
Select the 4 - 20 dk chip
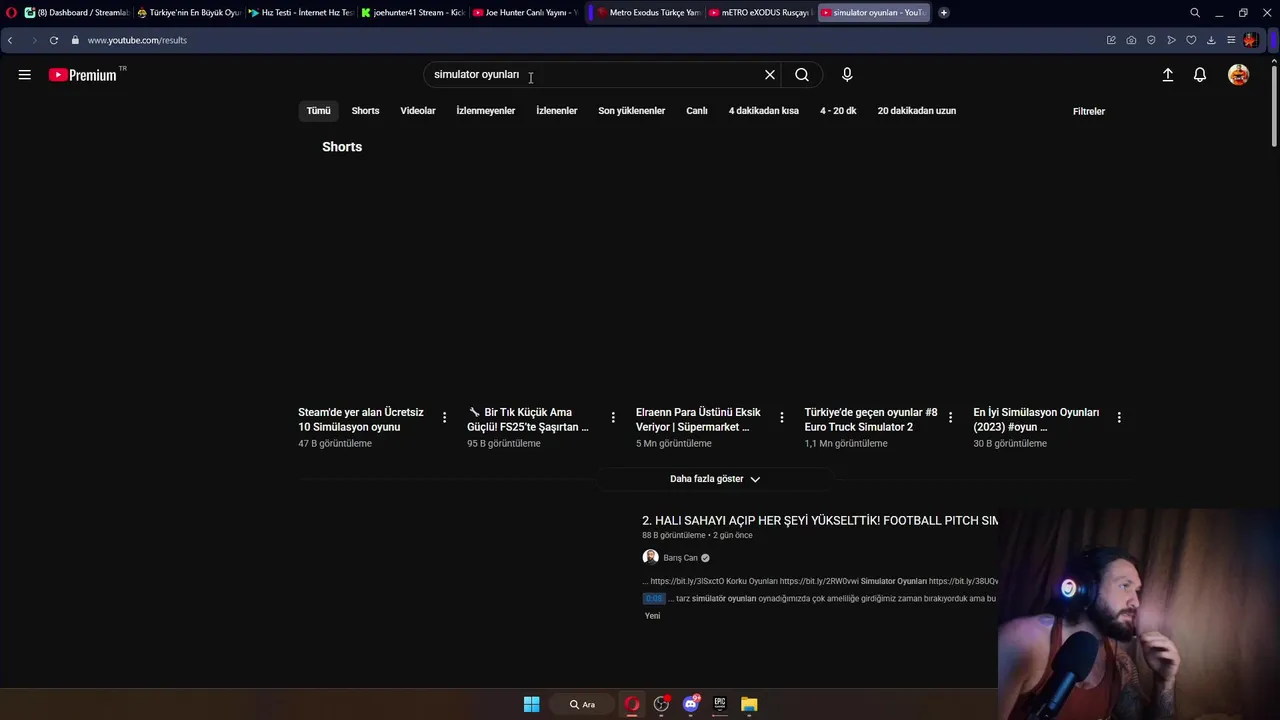pos(838,111)
